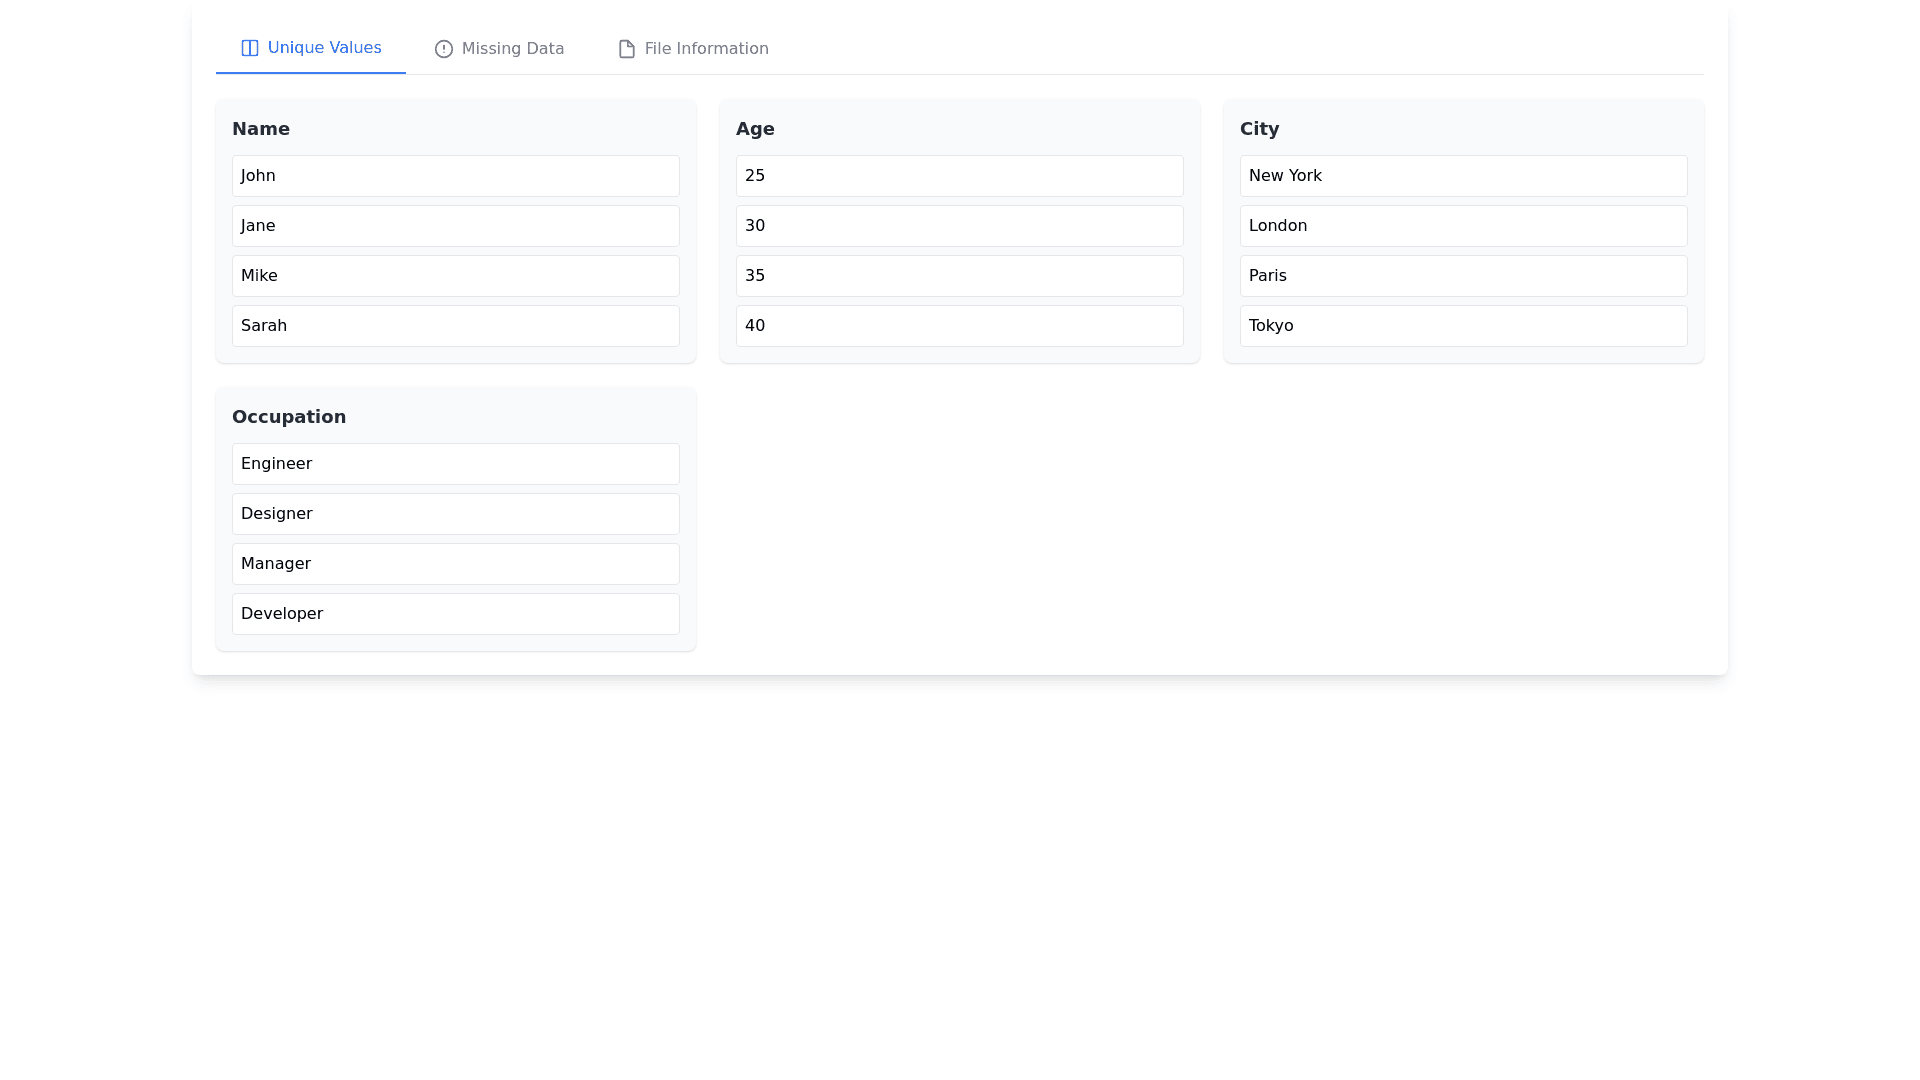This screenshot has height=1080, width=1920.
Task: Choose age value 40
Action: (x=959, y=326)
